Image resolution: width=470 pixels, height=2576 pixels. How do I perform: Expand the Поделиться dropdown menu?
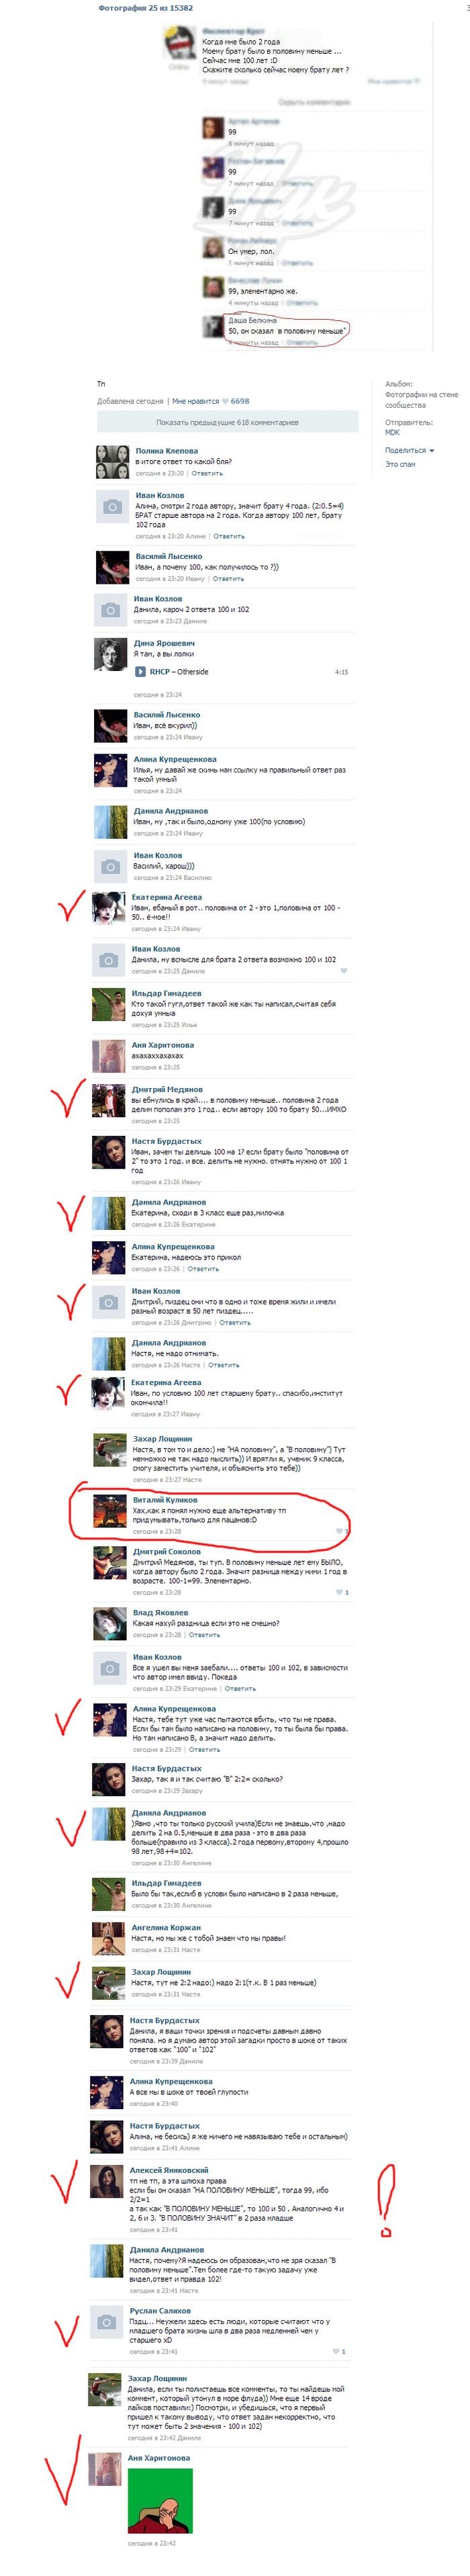pos(409,451)
